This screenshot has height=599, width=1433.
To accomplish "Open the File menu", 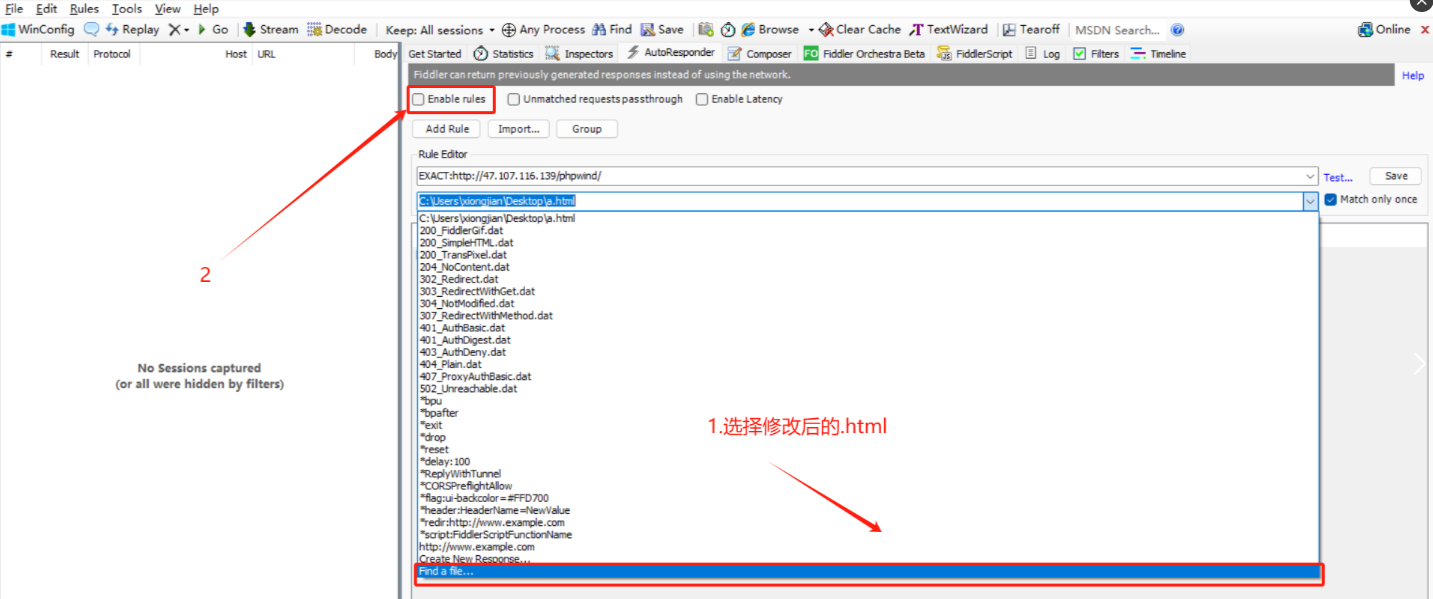I will pos(14,9).
